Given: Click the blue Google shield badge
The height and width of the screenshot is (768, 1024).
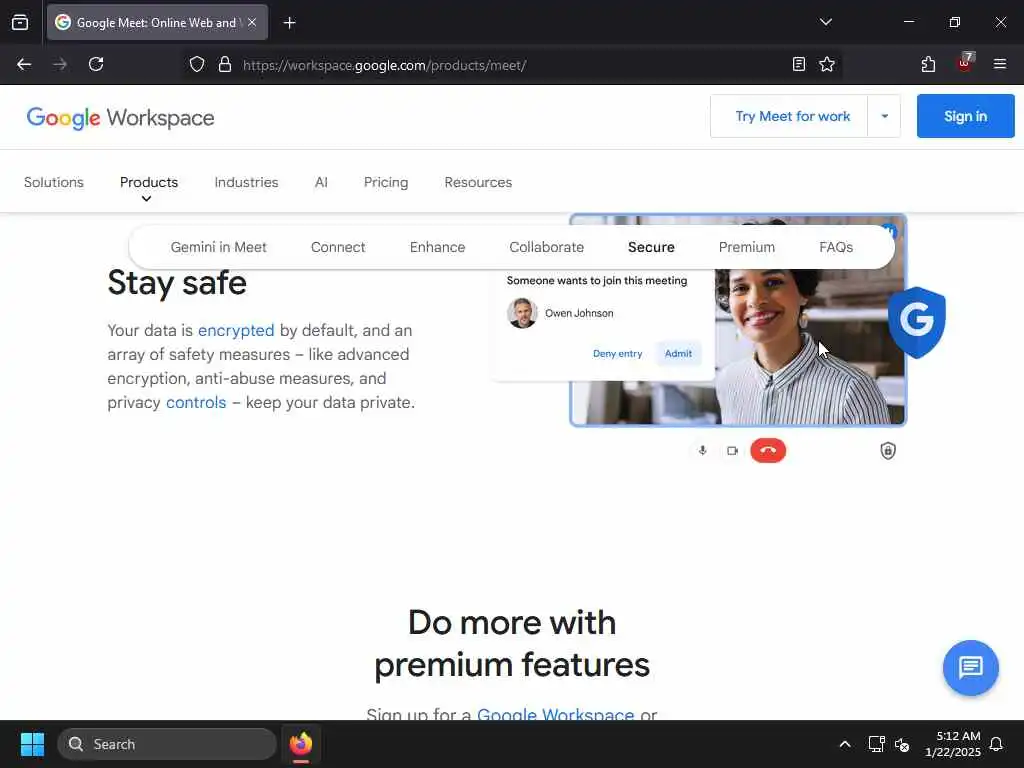Looking at the screenshot, I should pyautogui.click(x=917, y=322).
